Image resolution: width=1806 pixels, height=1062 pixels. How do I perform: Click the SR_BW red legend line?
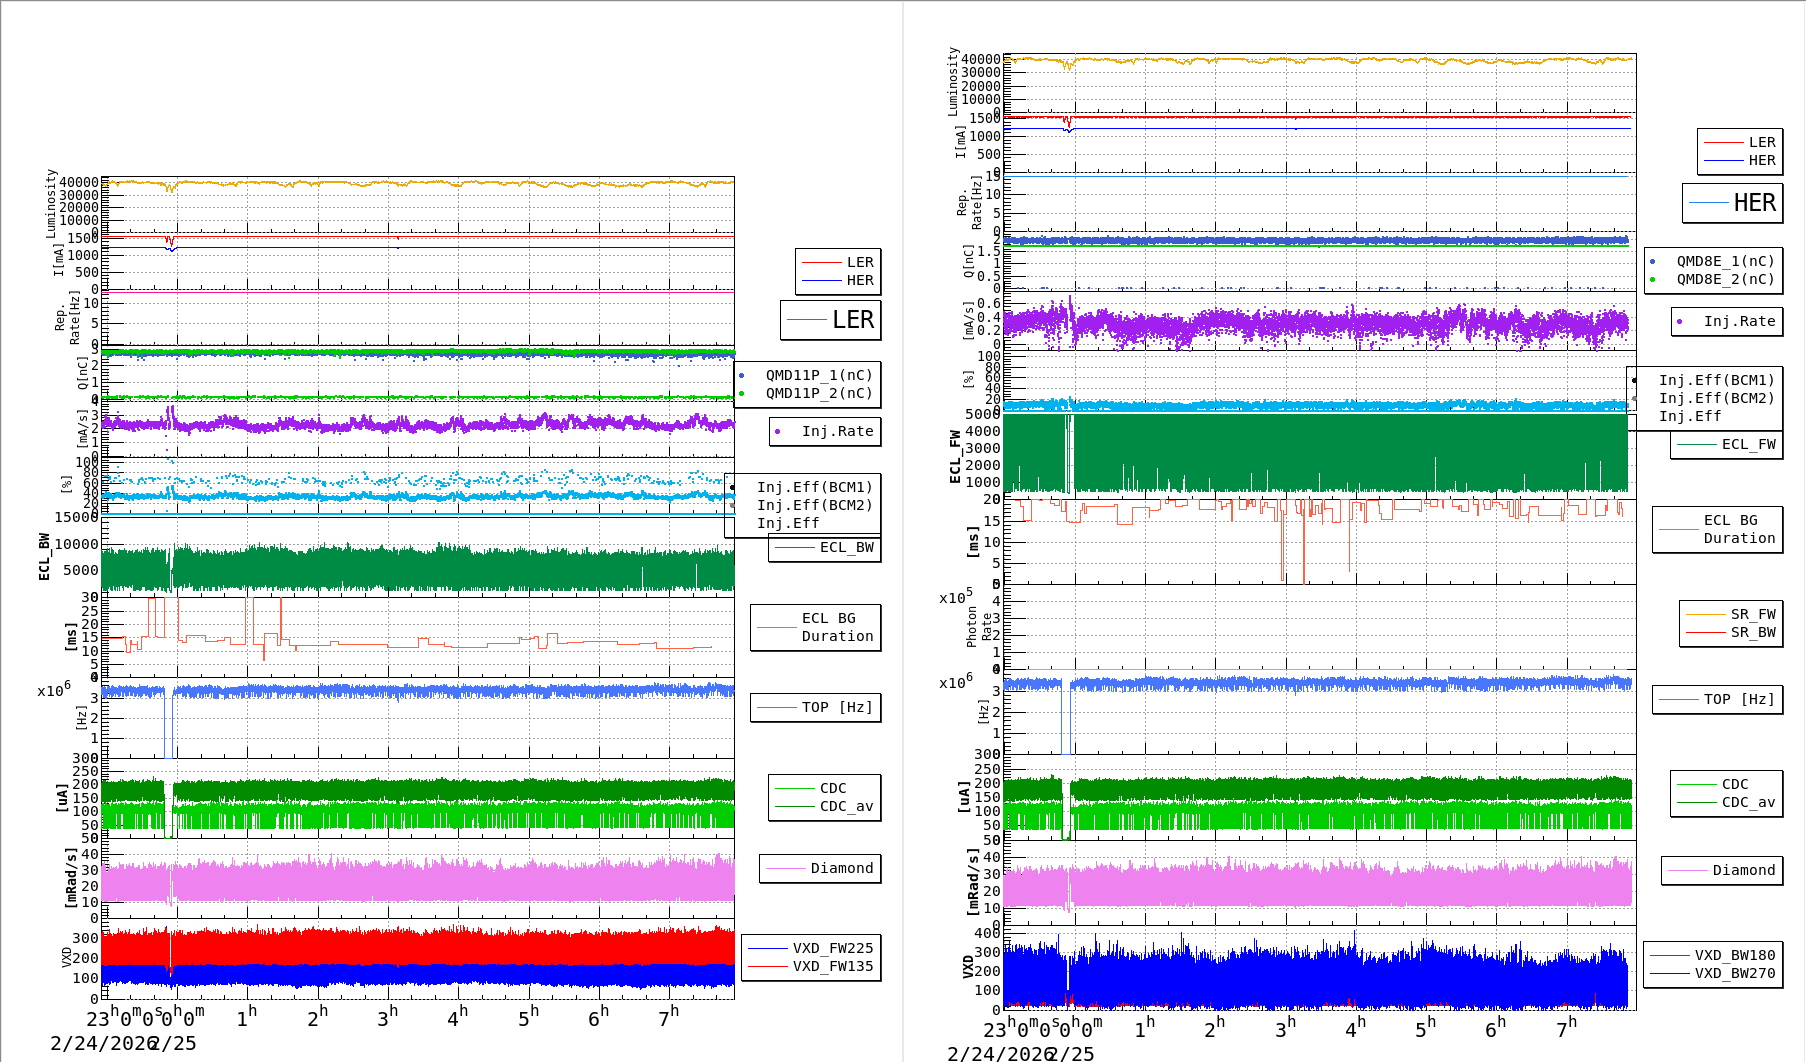coord(1705,633)
